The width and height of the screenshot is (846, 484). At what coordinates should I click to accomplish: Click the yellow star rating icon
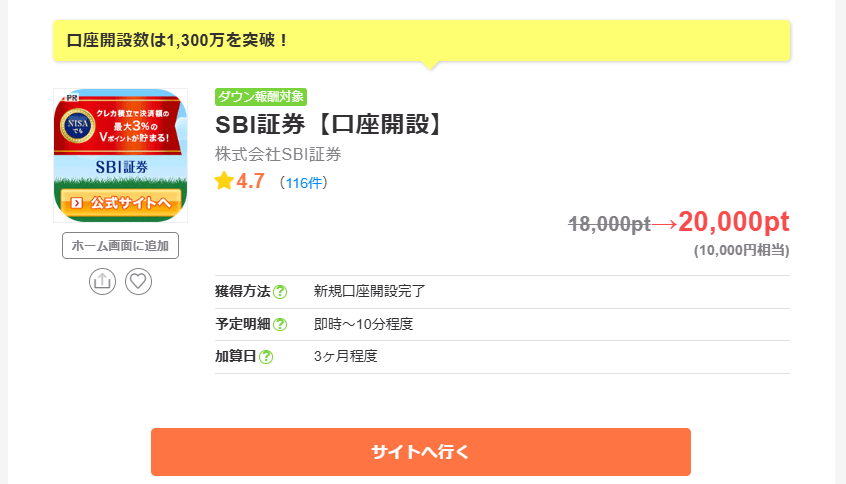pyautogui.click(x=224, y=182)
